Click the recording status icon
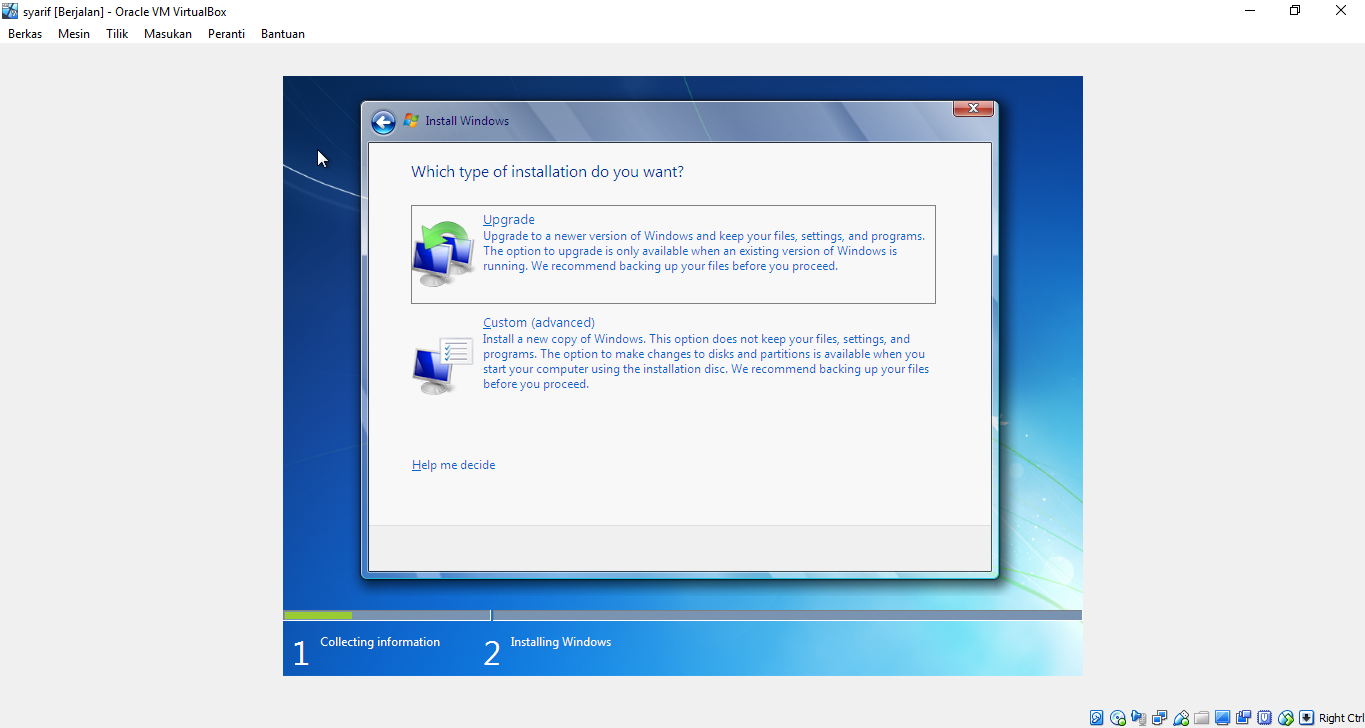The width and height of the screenshot is (1365, 728). (1243, 718)
